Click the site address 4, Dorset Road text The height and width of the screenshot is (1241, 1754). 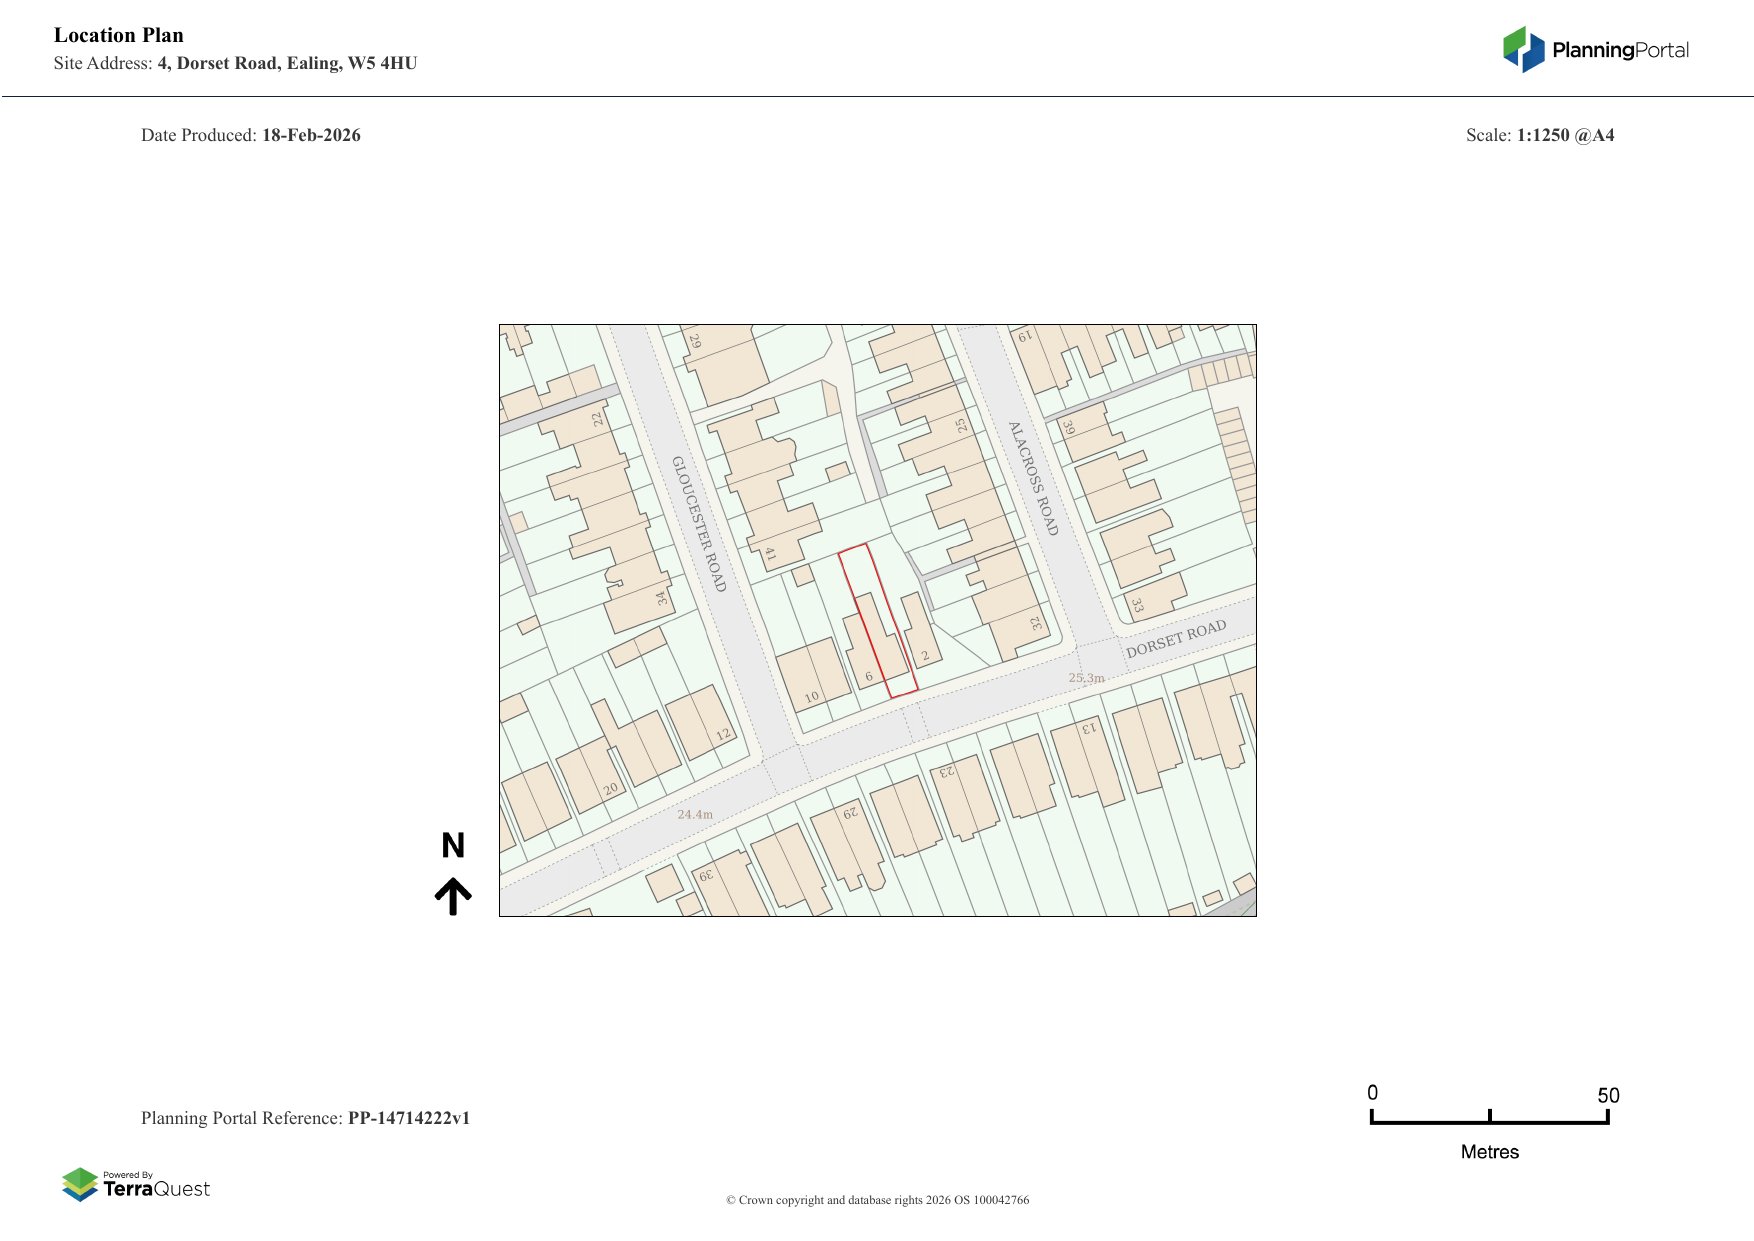pos(287,63)
